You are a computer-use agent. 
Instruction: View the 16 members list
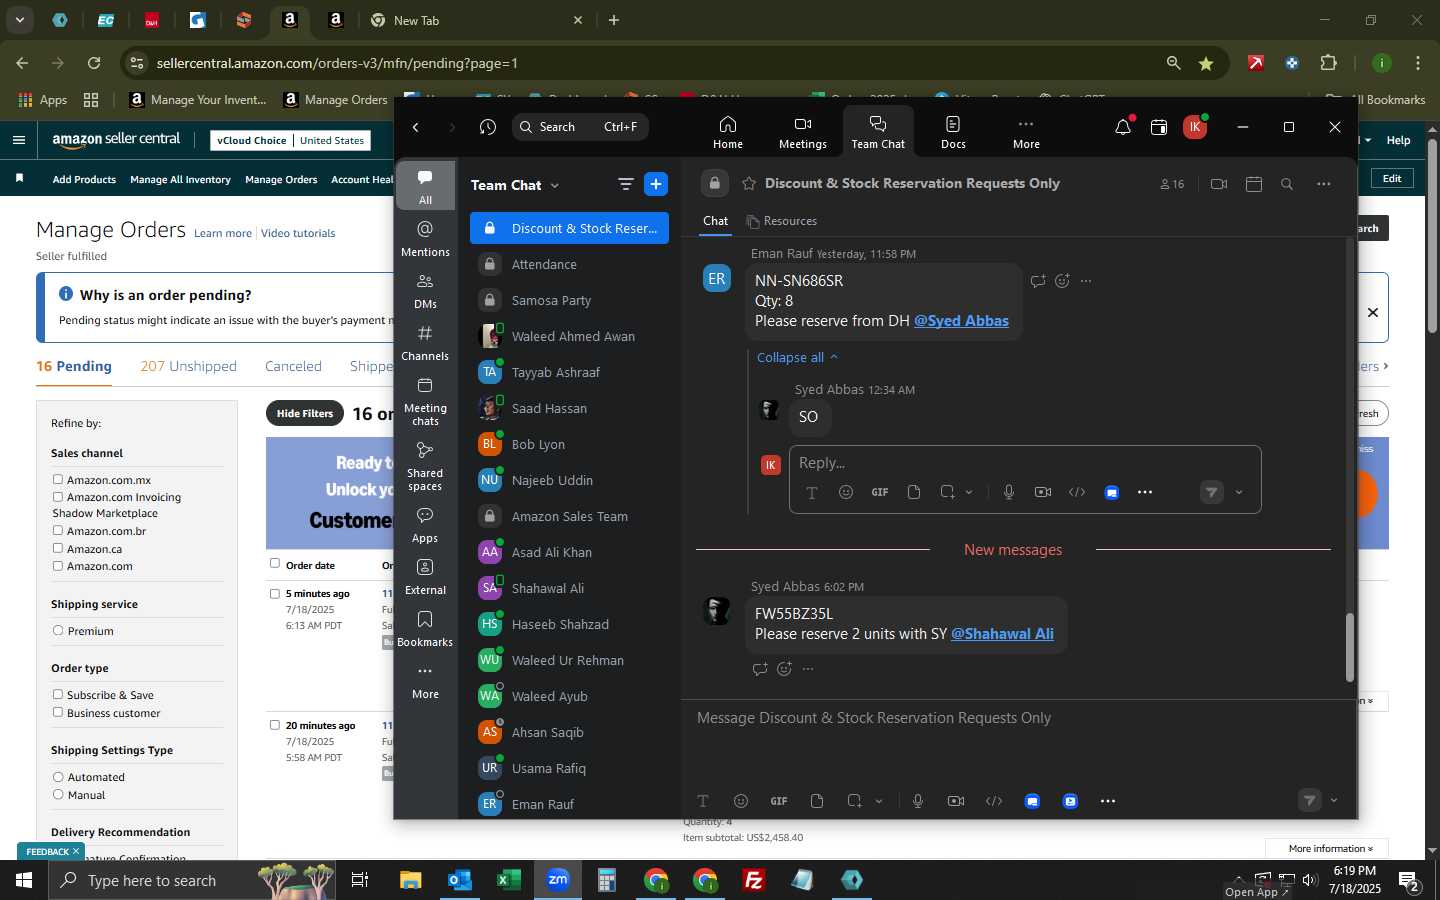click(x=1172, y=184)
